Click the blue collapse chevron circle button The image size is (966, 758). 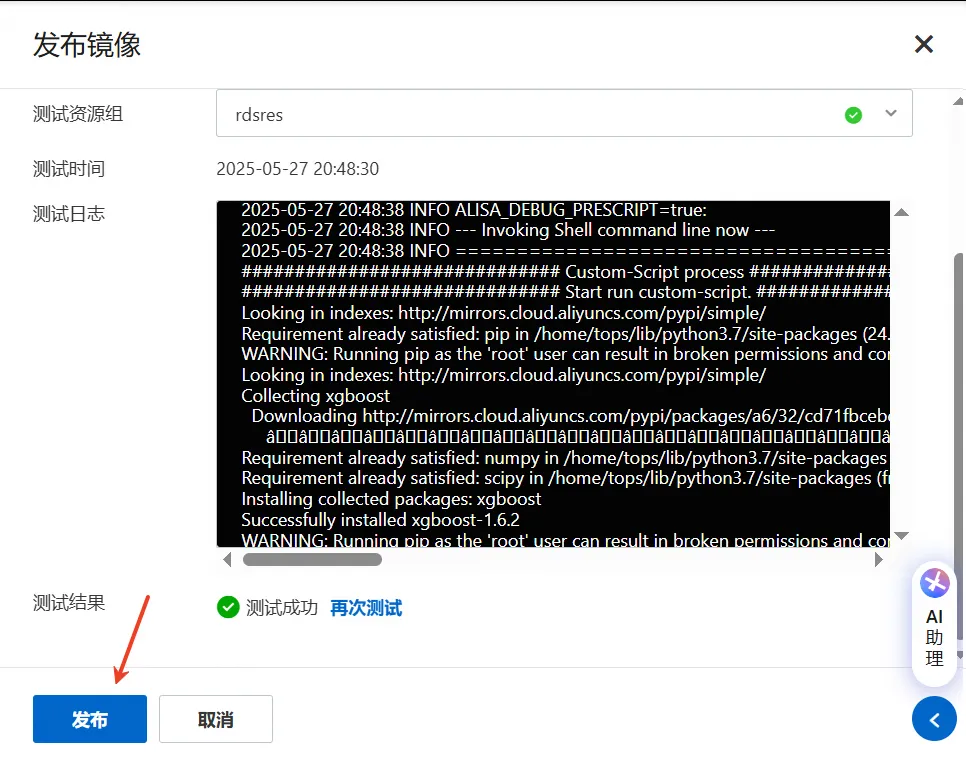[935, 719]
